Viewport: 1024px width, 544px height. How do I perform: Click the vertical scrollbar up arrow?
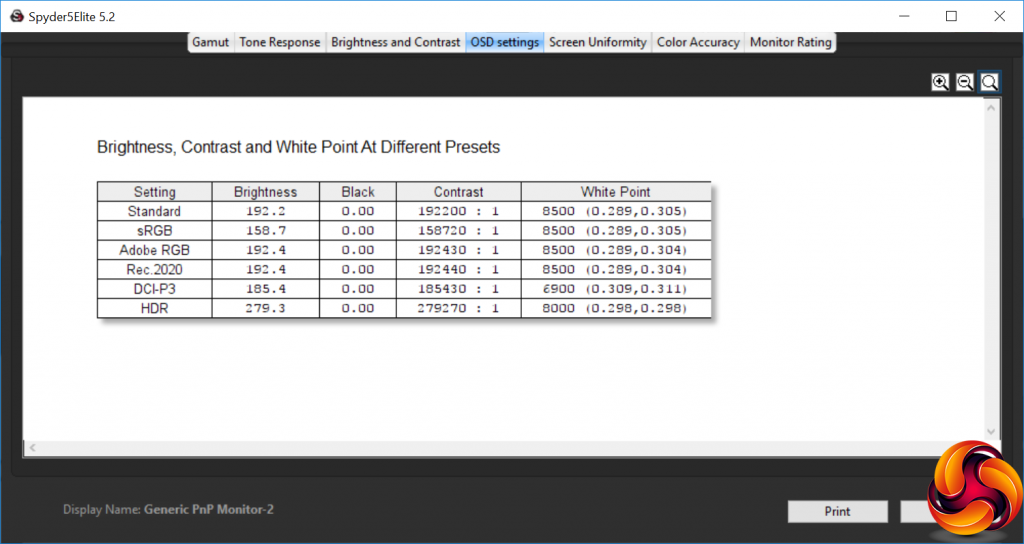pyautogui.click(x=991, y=107)
